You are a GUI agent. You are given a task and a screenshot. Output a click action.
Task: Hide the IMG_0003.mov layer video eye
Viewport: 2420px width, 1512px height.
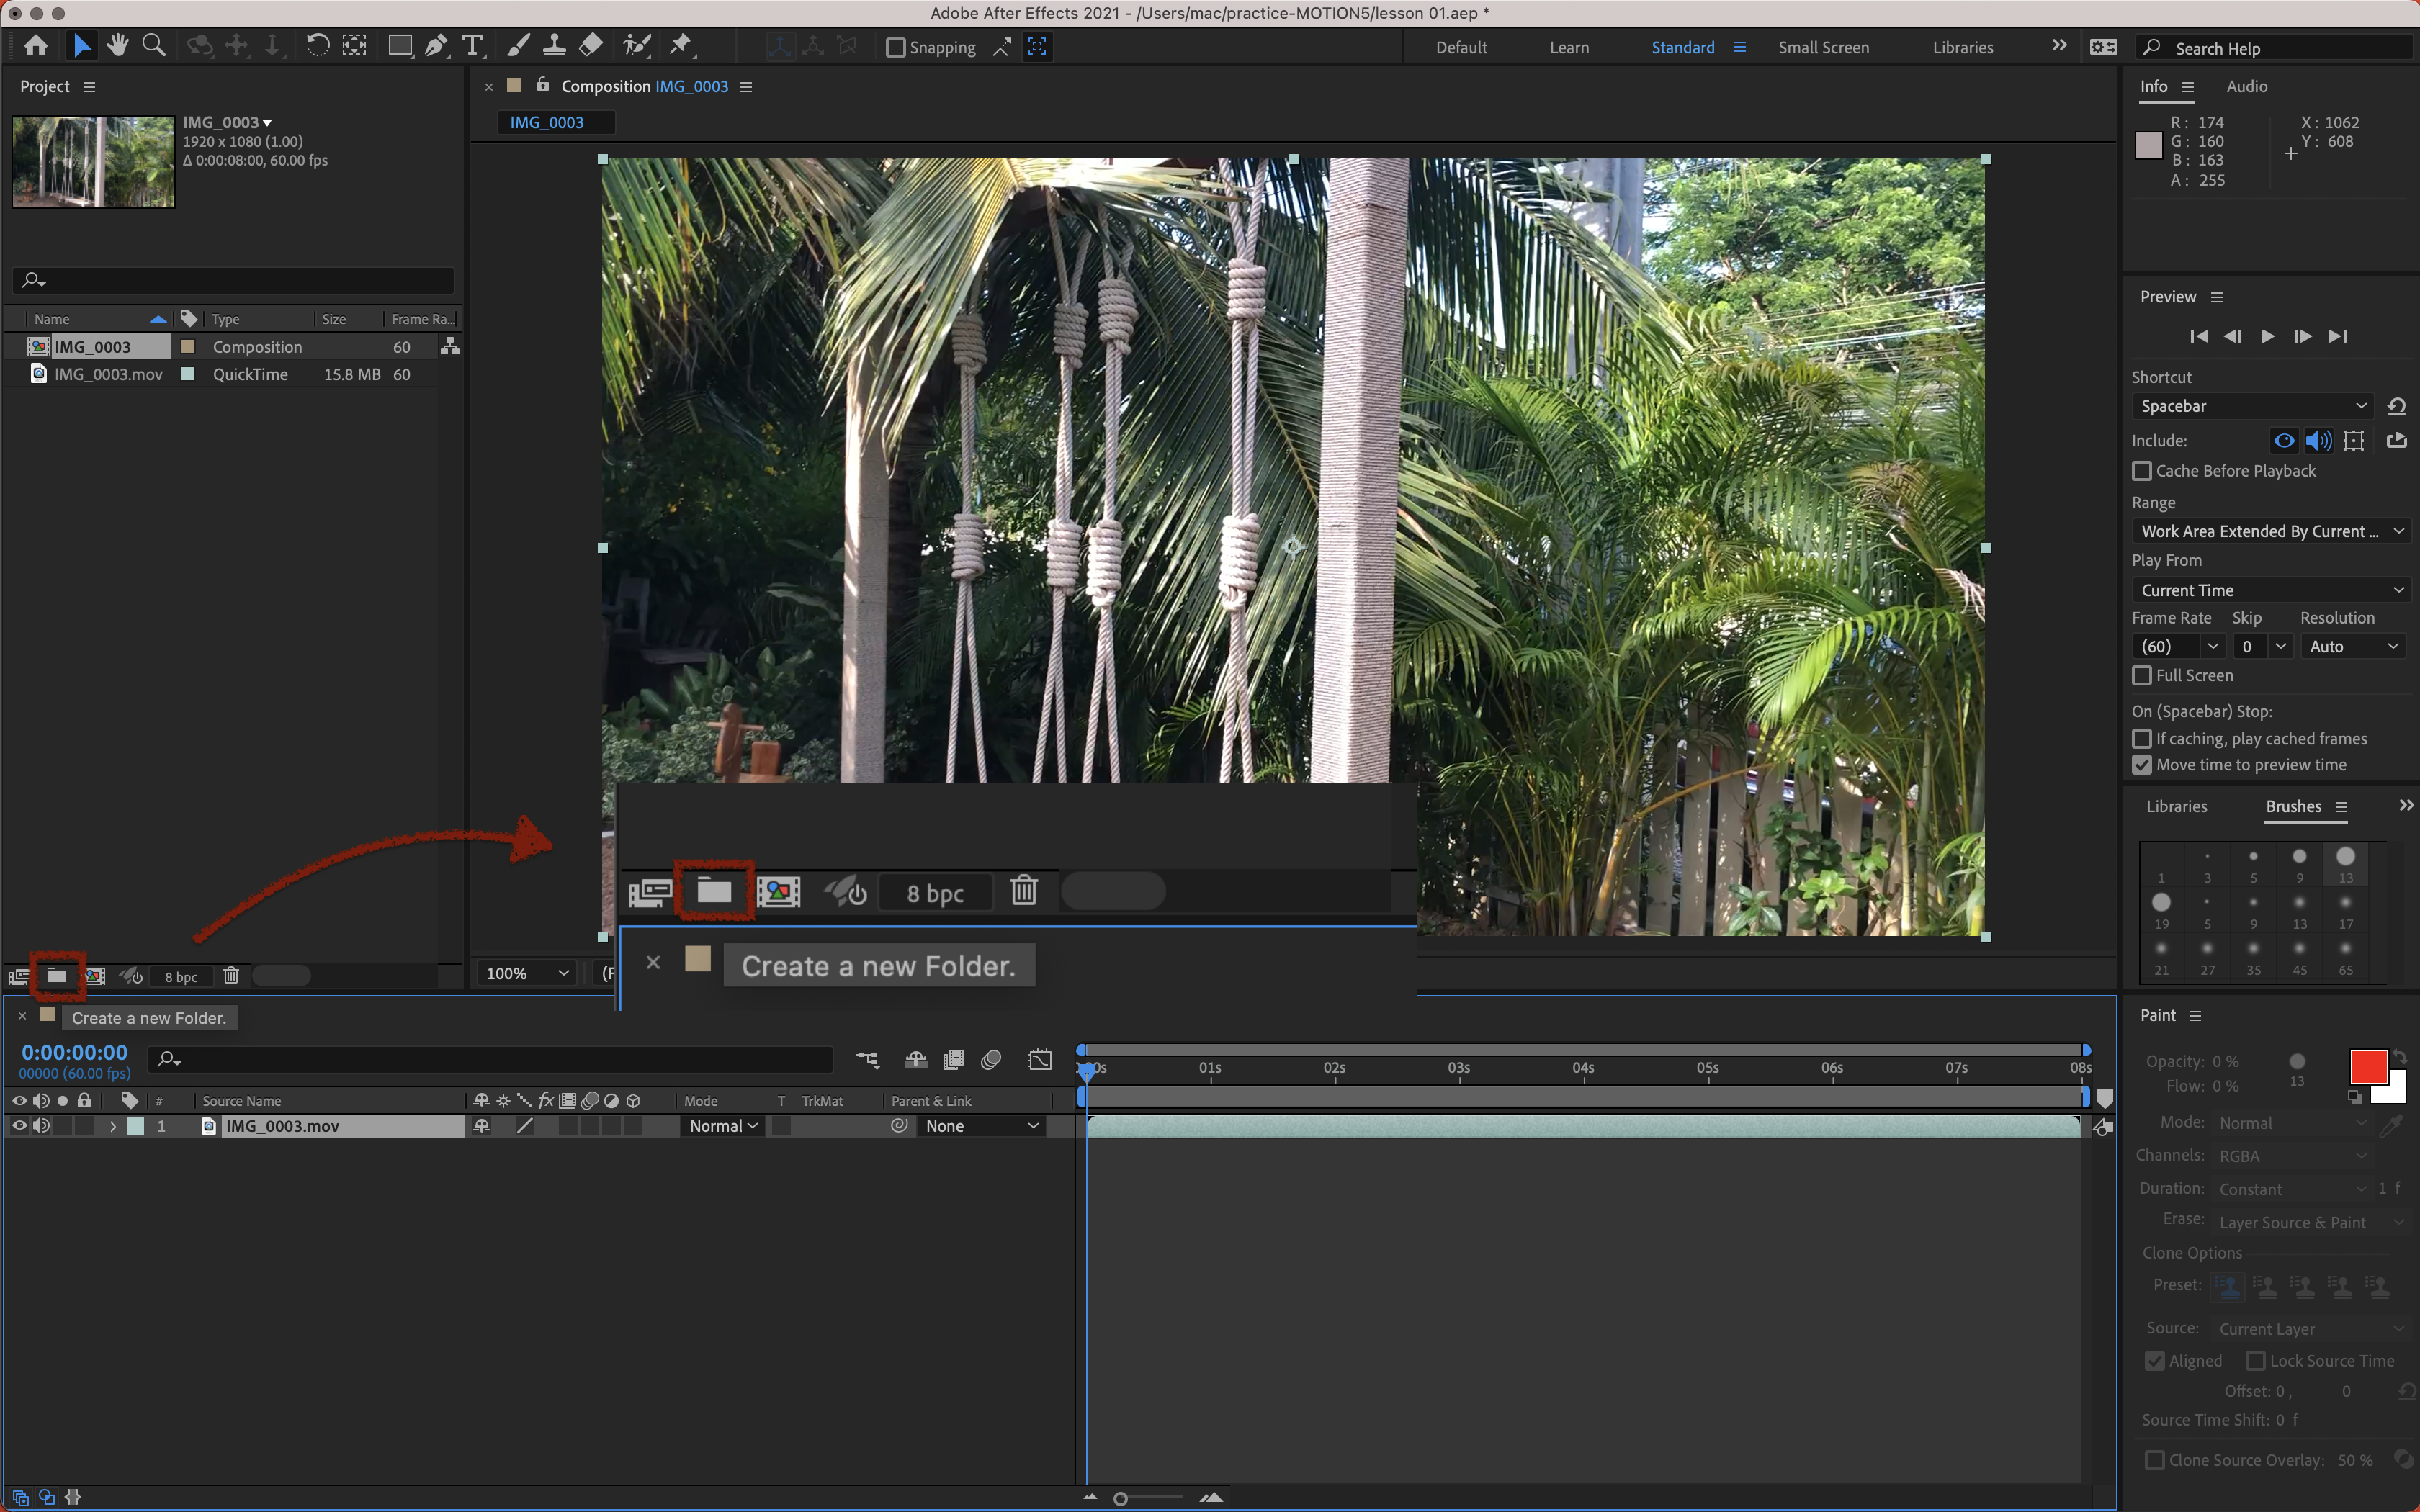click(19, 1126)
